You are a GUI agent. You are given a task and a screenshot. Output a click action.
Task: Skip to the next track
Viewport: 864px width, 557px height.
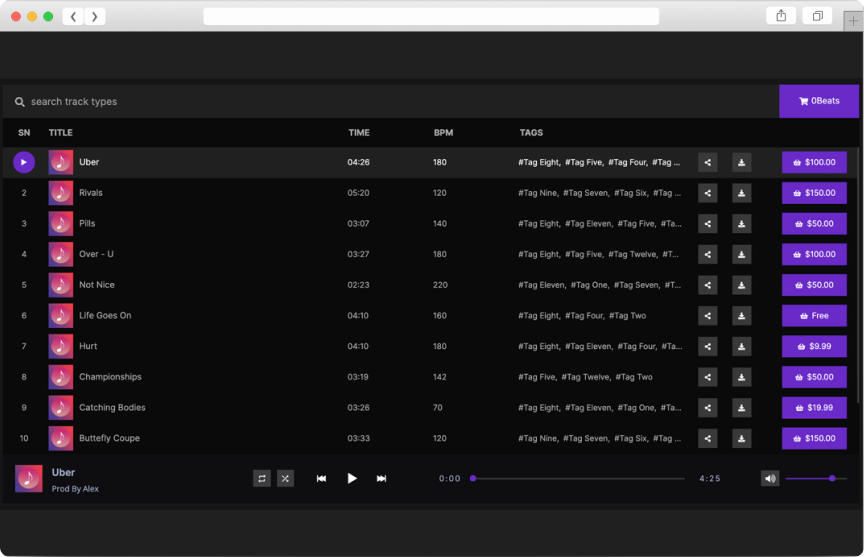coord(381,479)
